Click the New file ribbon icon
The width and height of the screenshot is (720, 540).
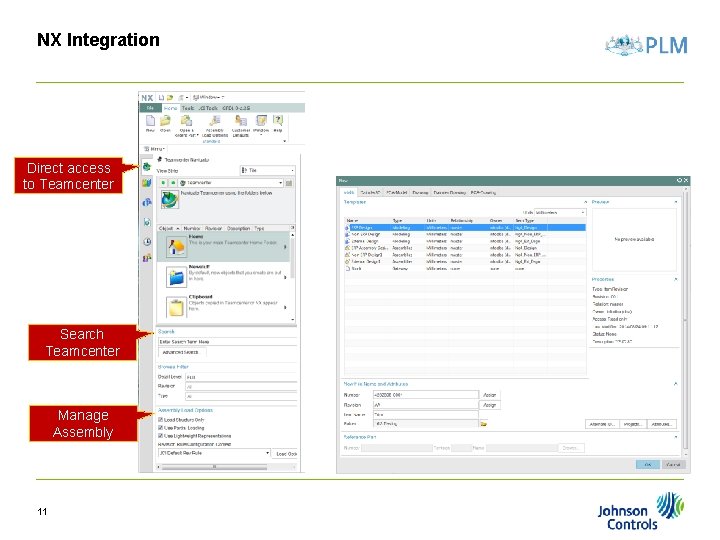[x=150, y=121]
